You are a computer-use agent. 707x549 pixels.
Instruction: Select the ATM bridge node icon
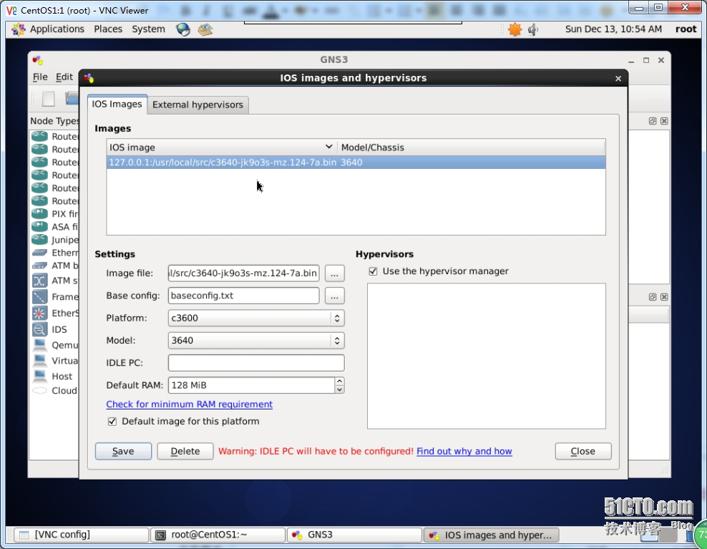[x=40, y=265]
